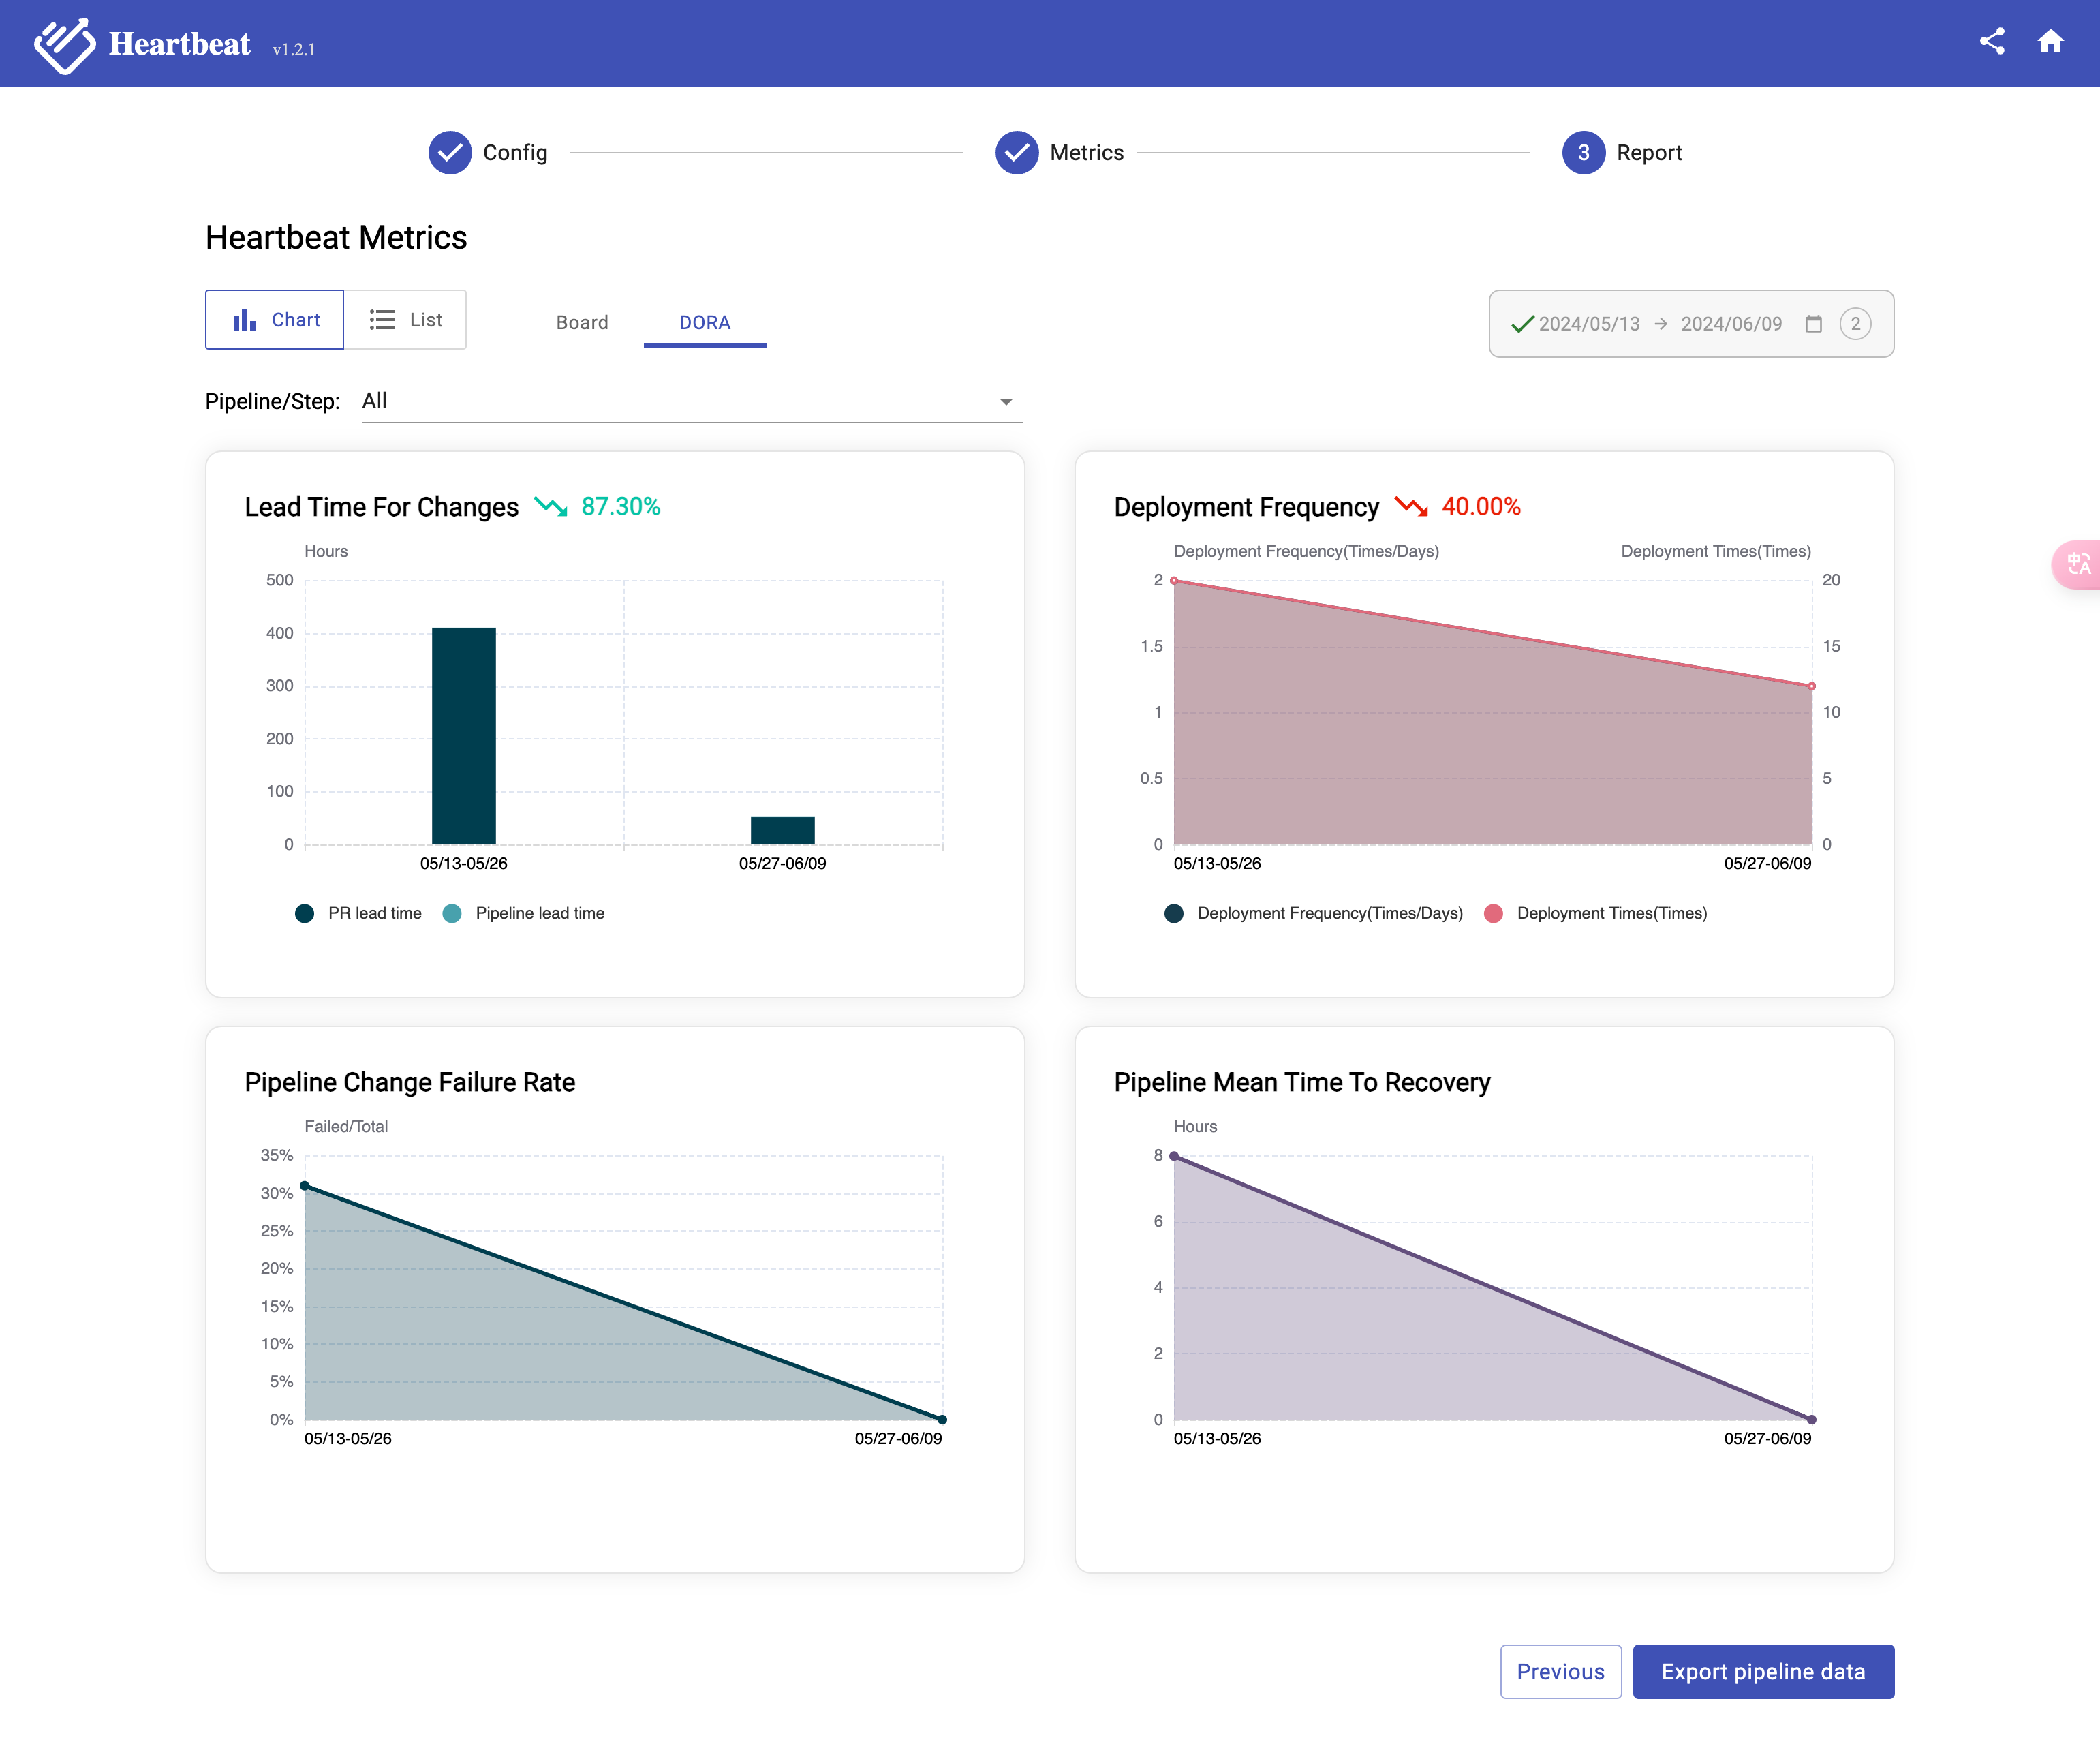Switch to the Board tab
Screen dimensions: 2100x1742
pyautogui.click(x=582, y=323)
